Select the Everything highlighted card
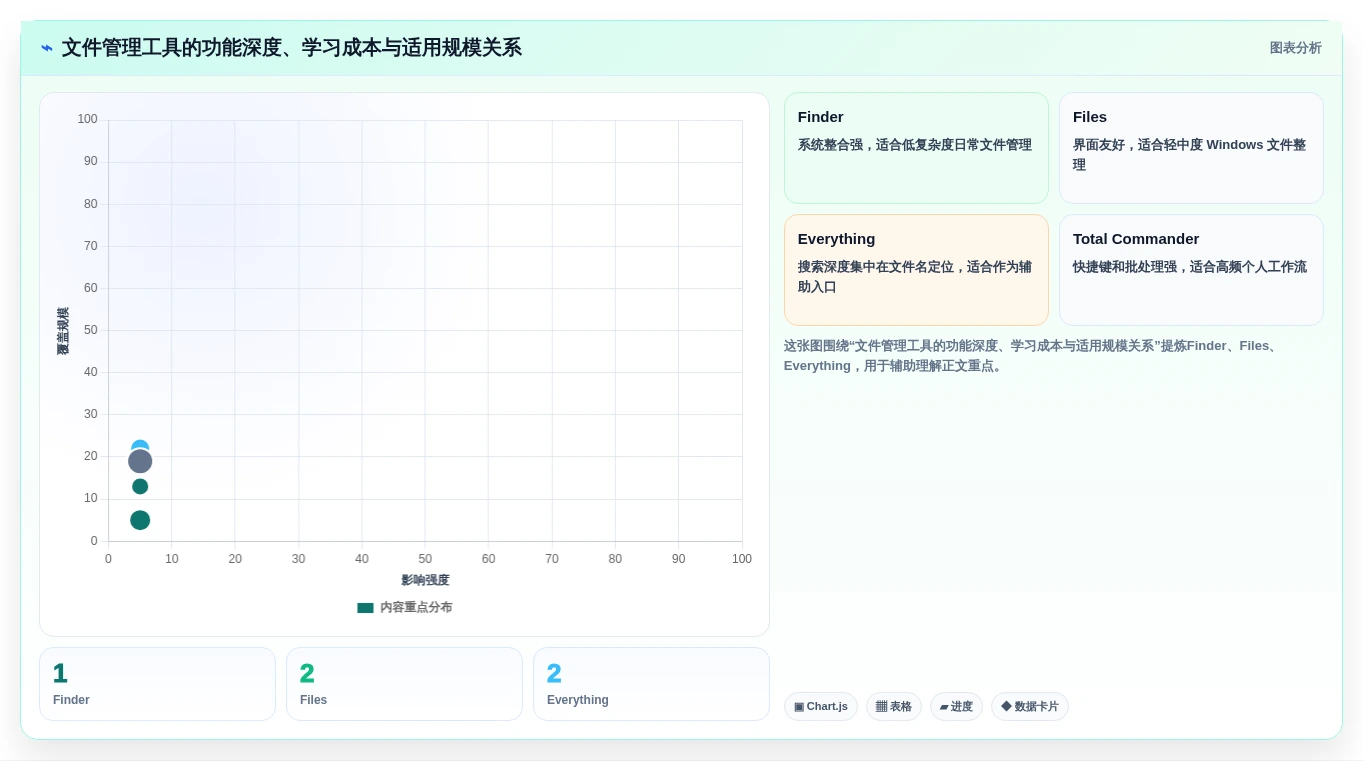 click(916, 270)
